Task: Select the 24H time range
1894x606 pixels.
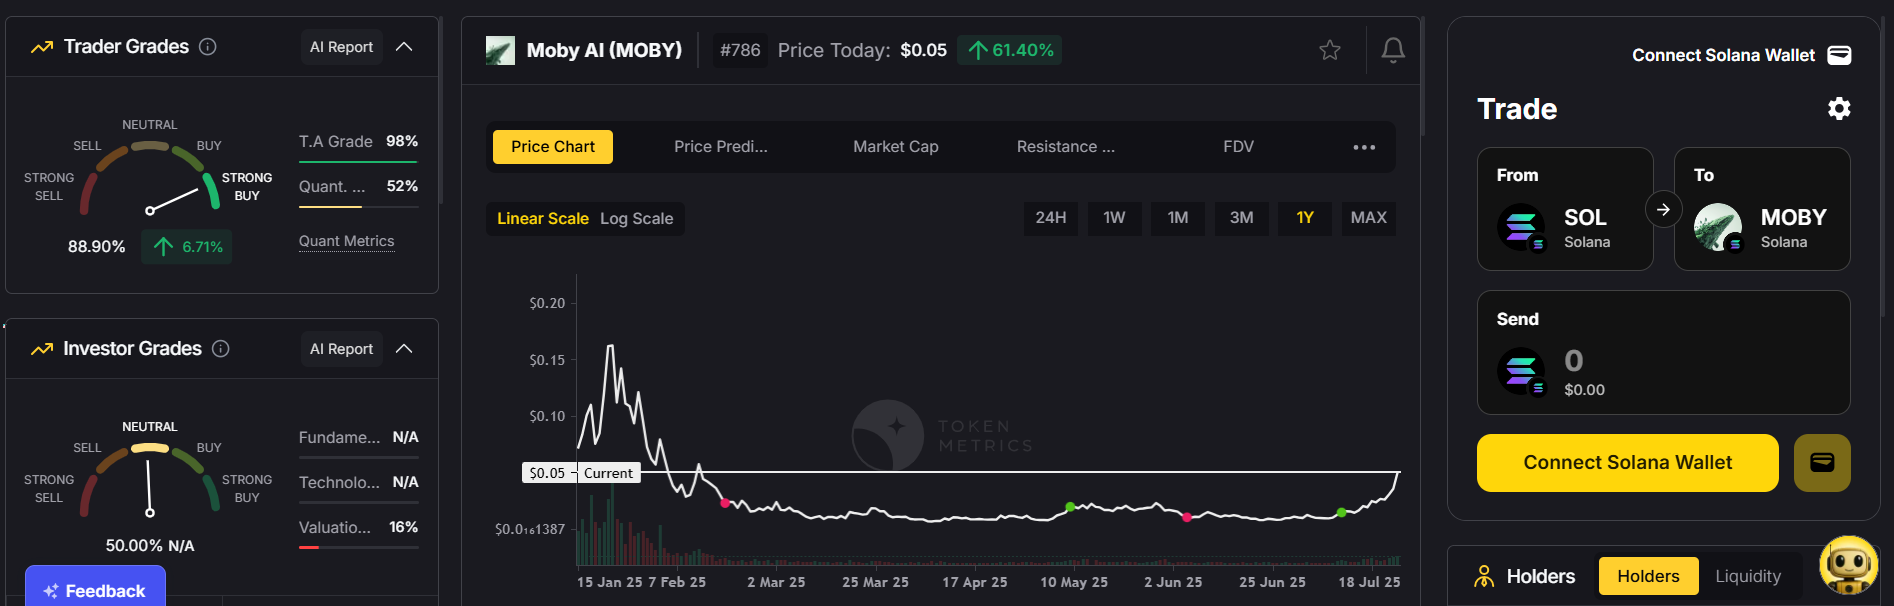Action: 1051,218
